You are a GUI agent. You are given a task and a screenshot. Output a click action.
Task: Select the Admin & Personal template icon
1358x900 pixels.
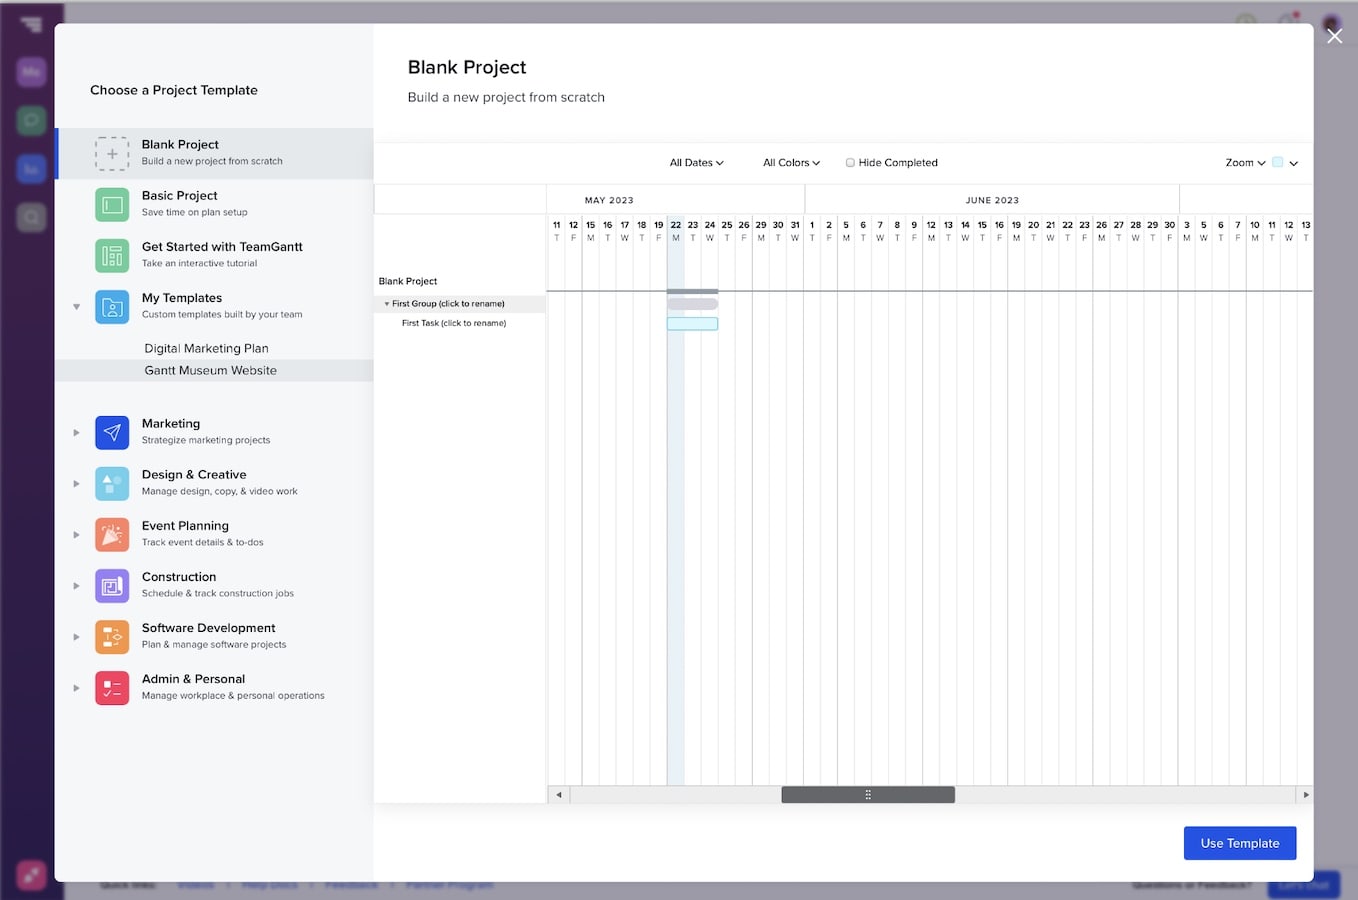click(111, 688)
